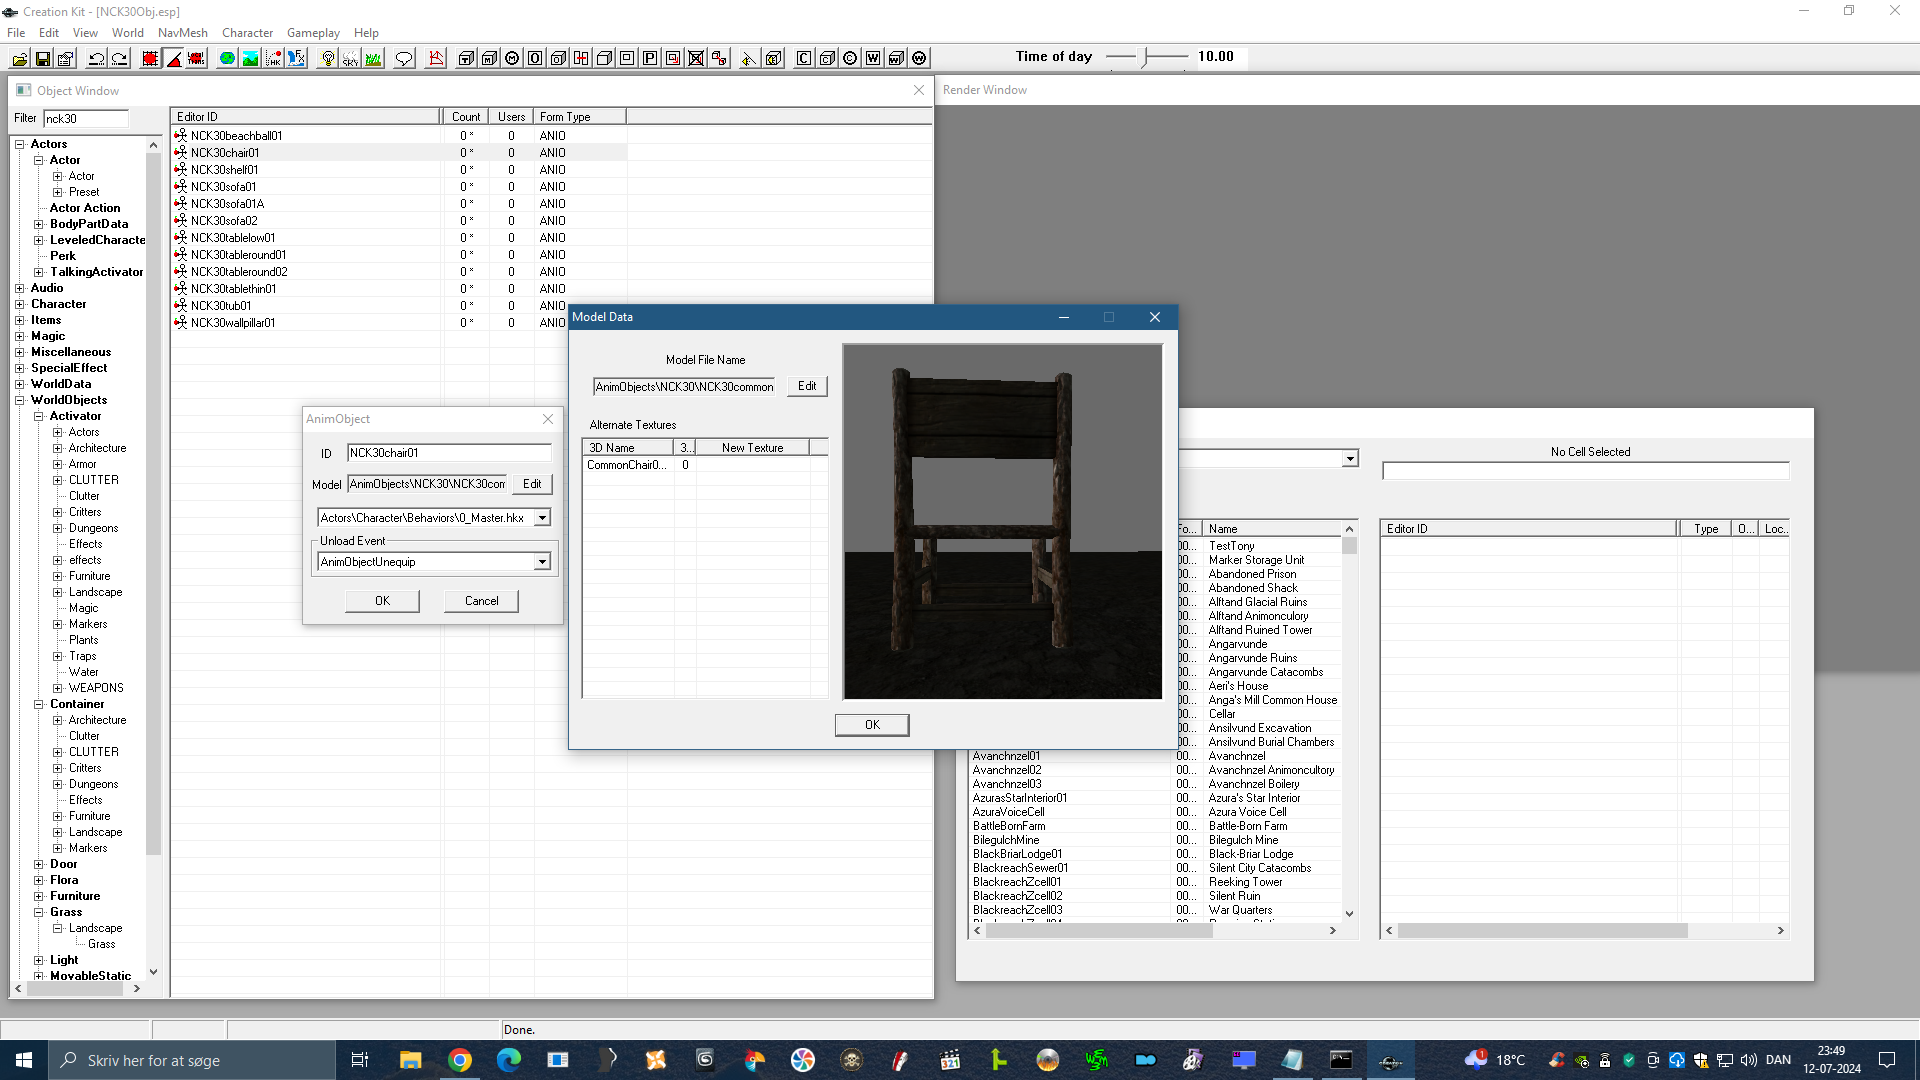Viewport: 1920px width, 1080px height.
Task: Select Alftand Glacial Ruins in cell list
Action: 1257,602
